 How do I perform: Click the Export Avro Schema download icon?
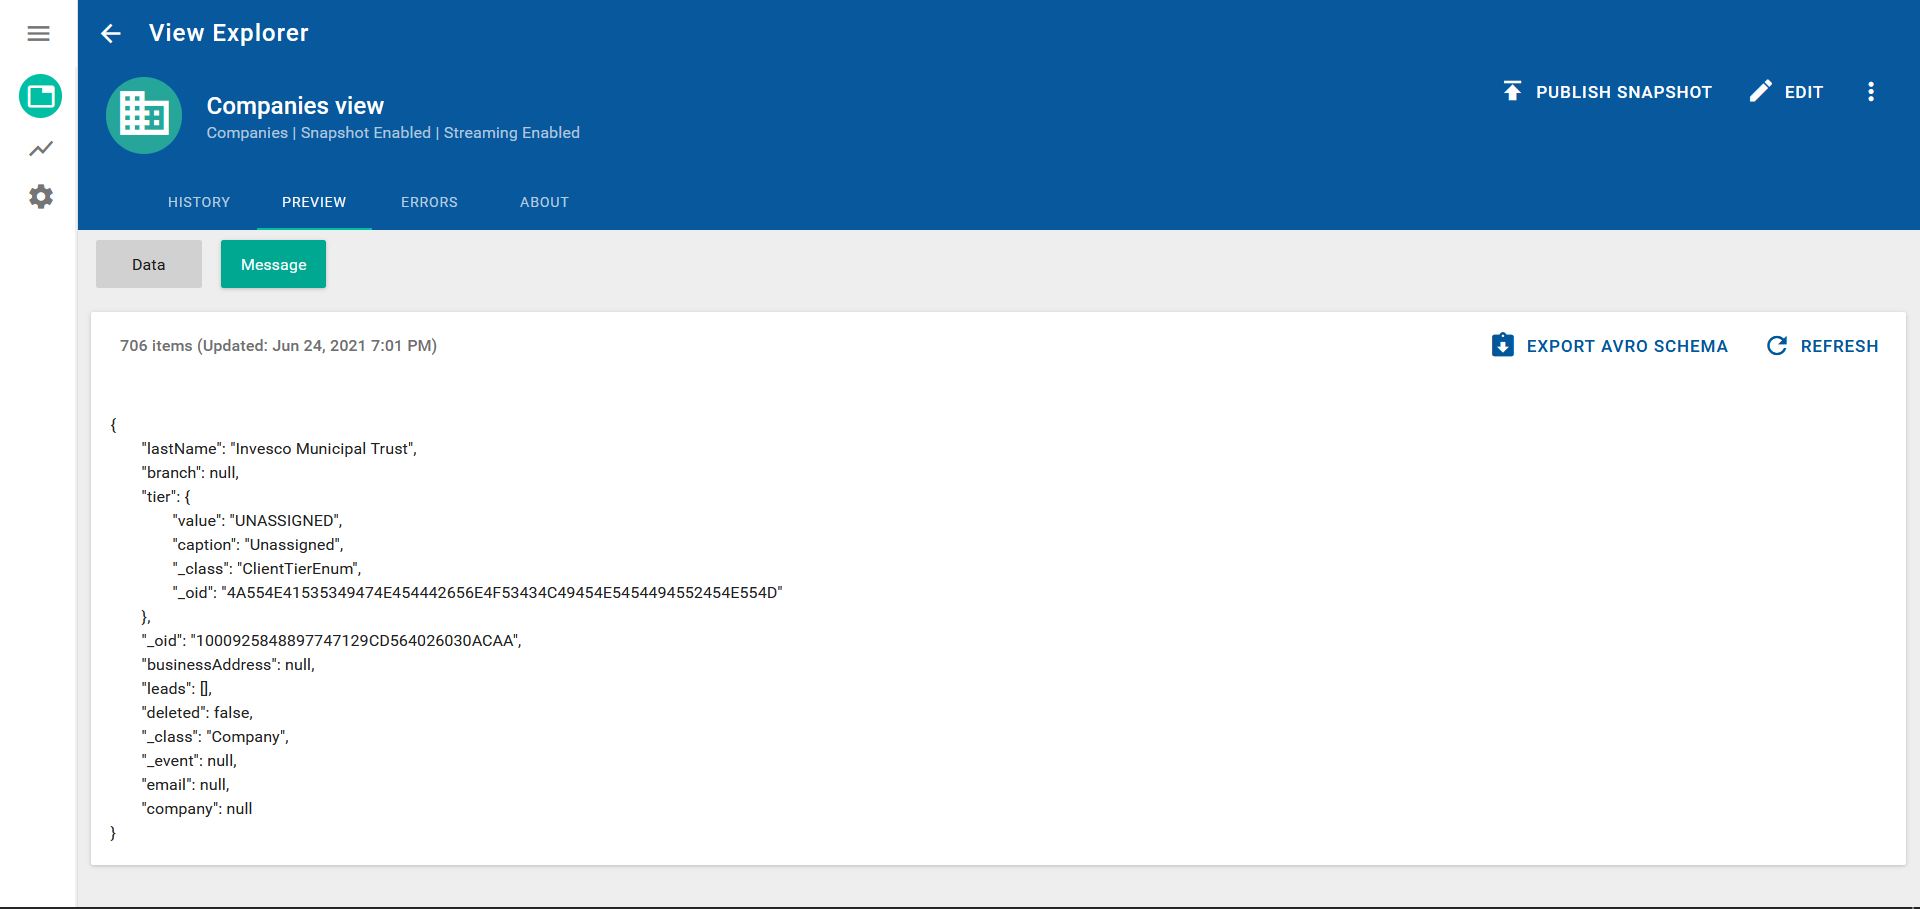[1503, 344]
